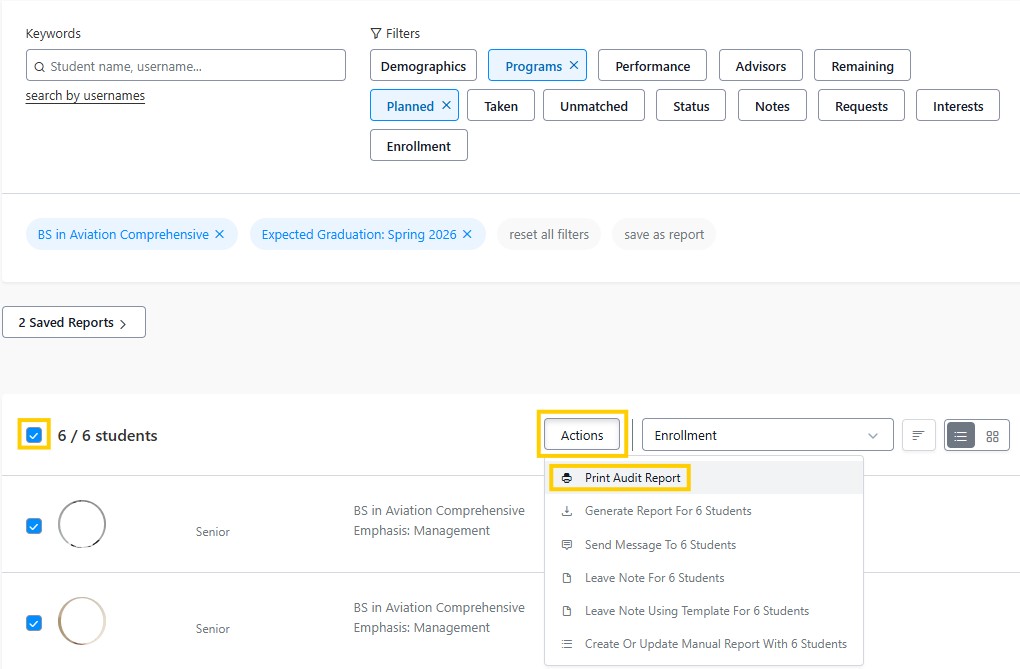Expand the 2 Saved Reports panel
This screenshot has height=669, width=1020.
click(x=74, y=322)
